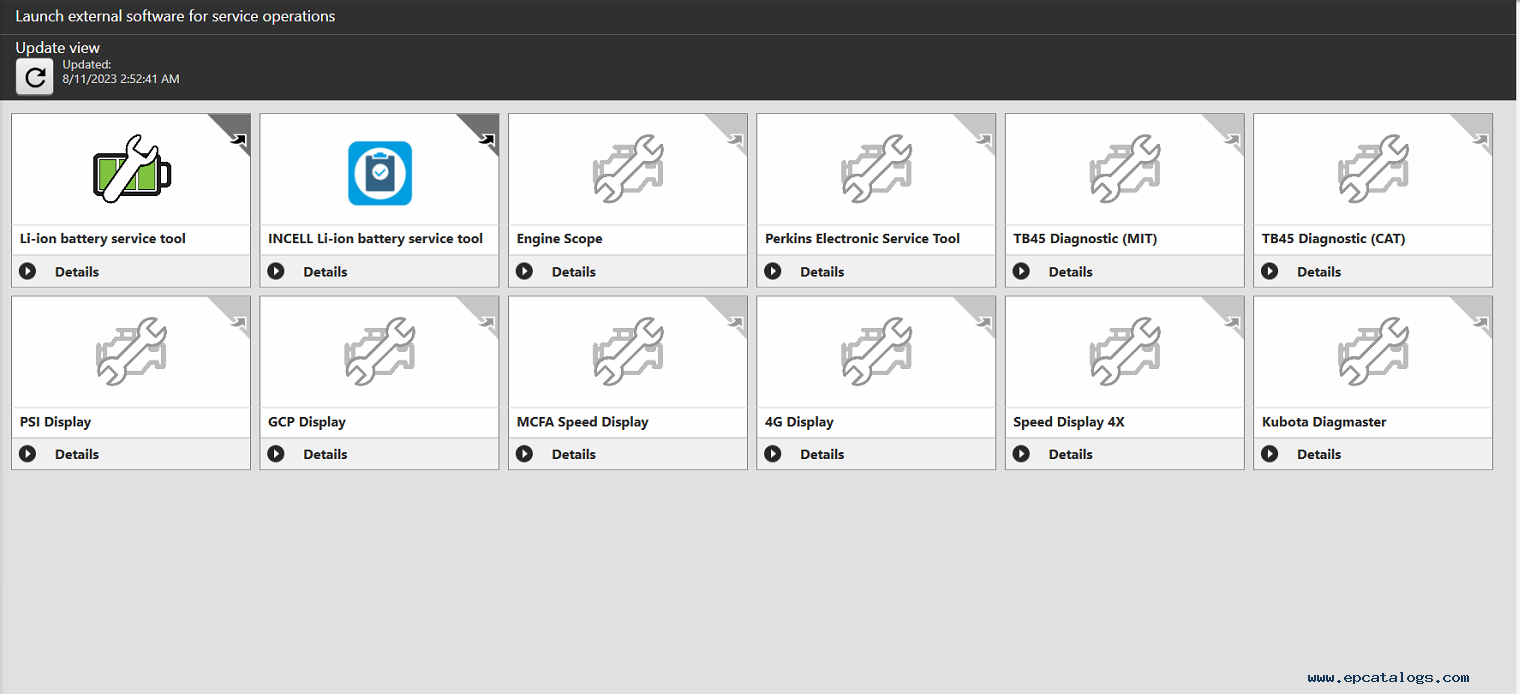Click the refresh Update view button

[x=35, y=77]
